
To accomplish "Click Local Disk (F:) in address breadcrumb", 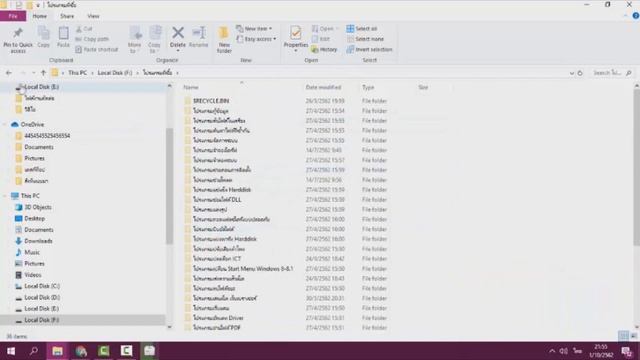I will pyautogui.click(x=115, y=73).
